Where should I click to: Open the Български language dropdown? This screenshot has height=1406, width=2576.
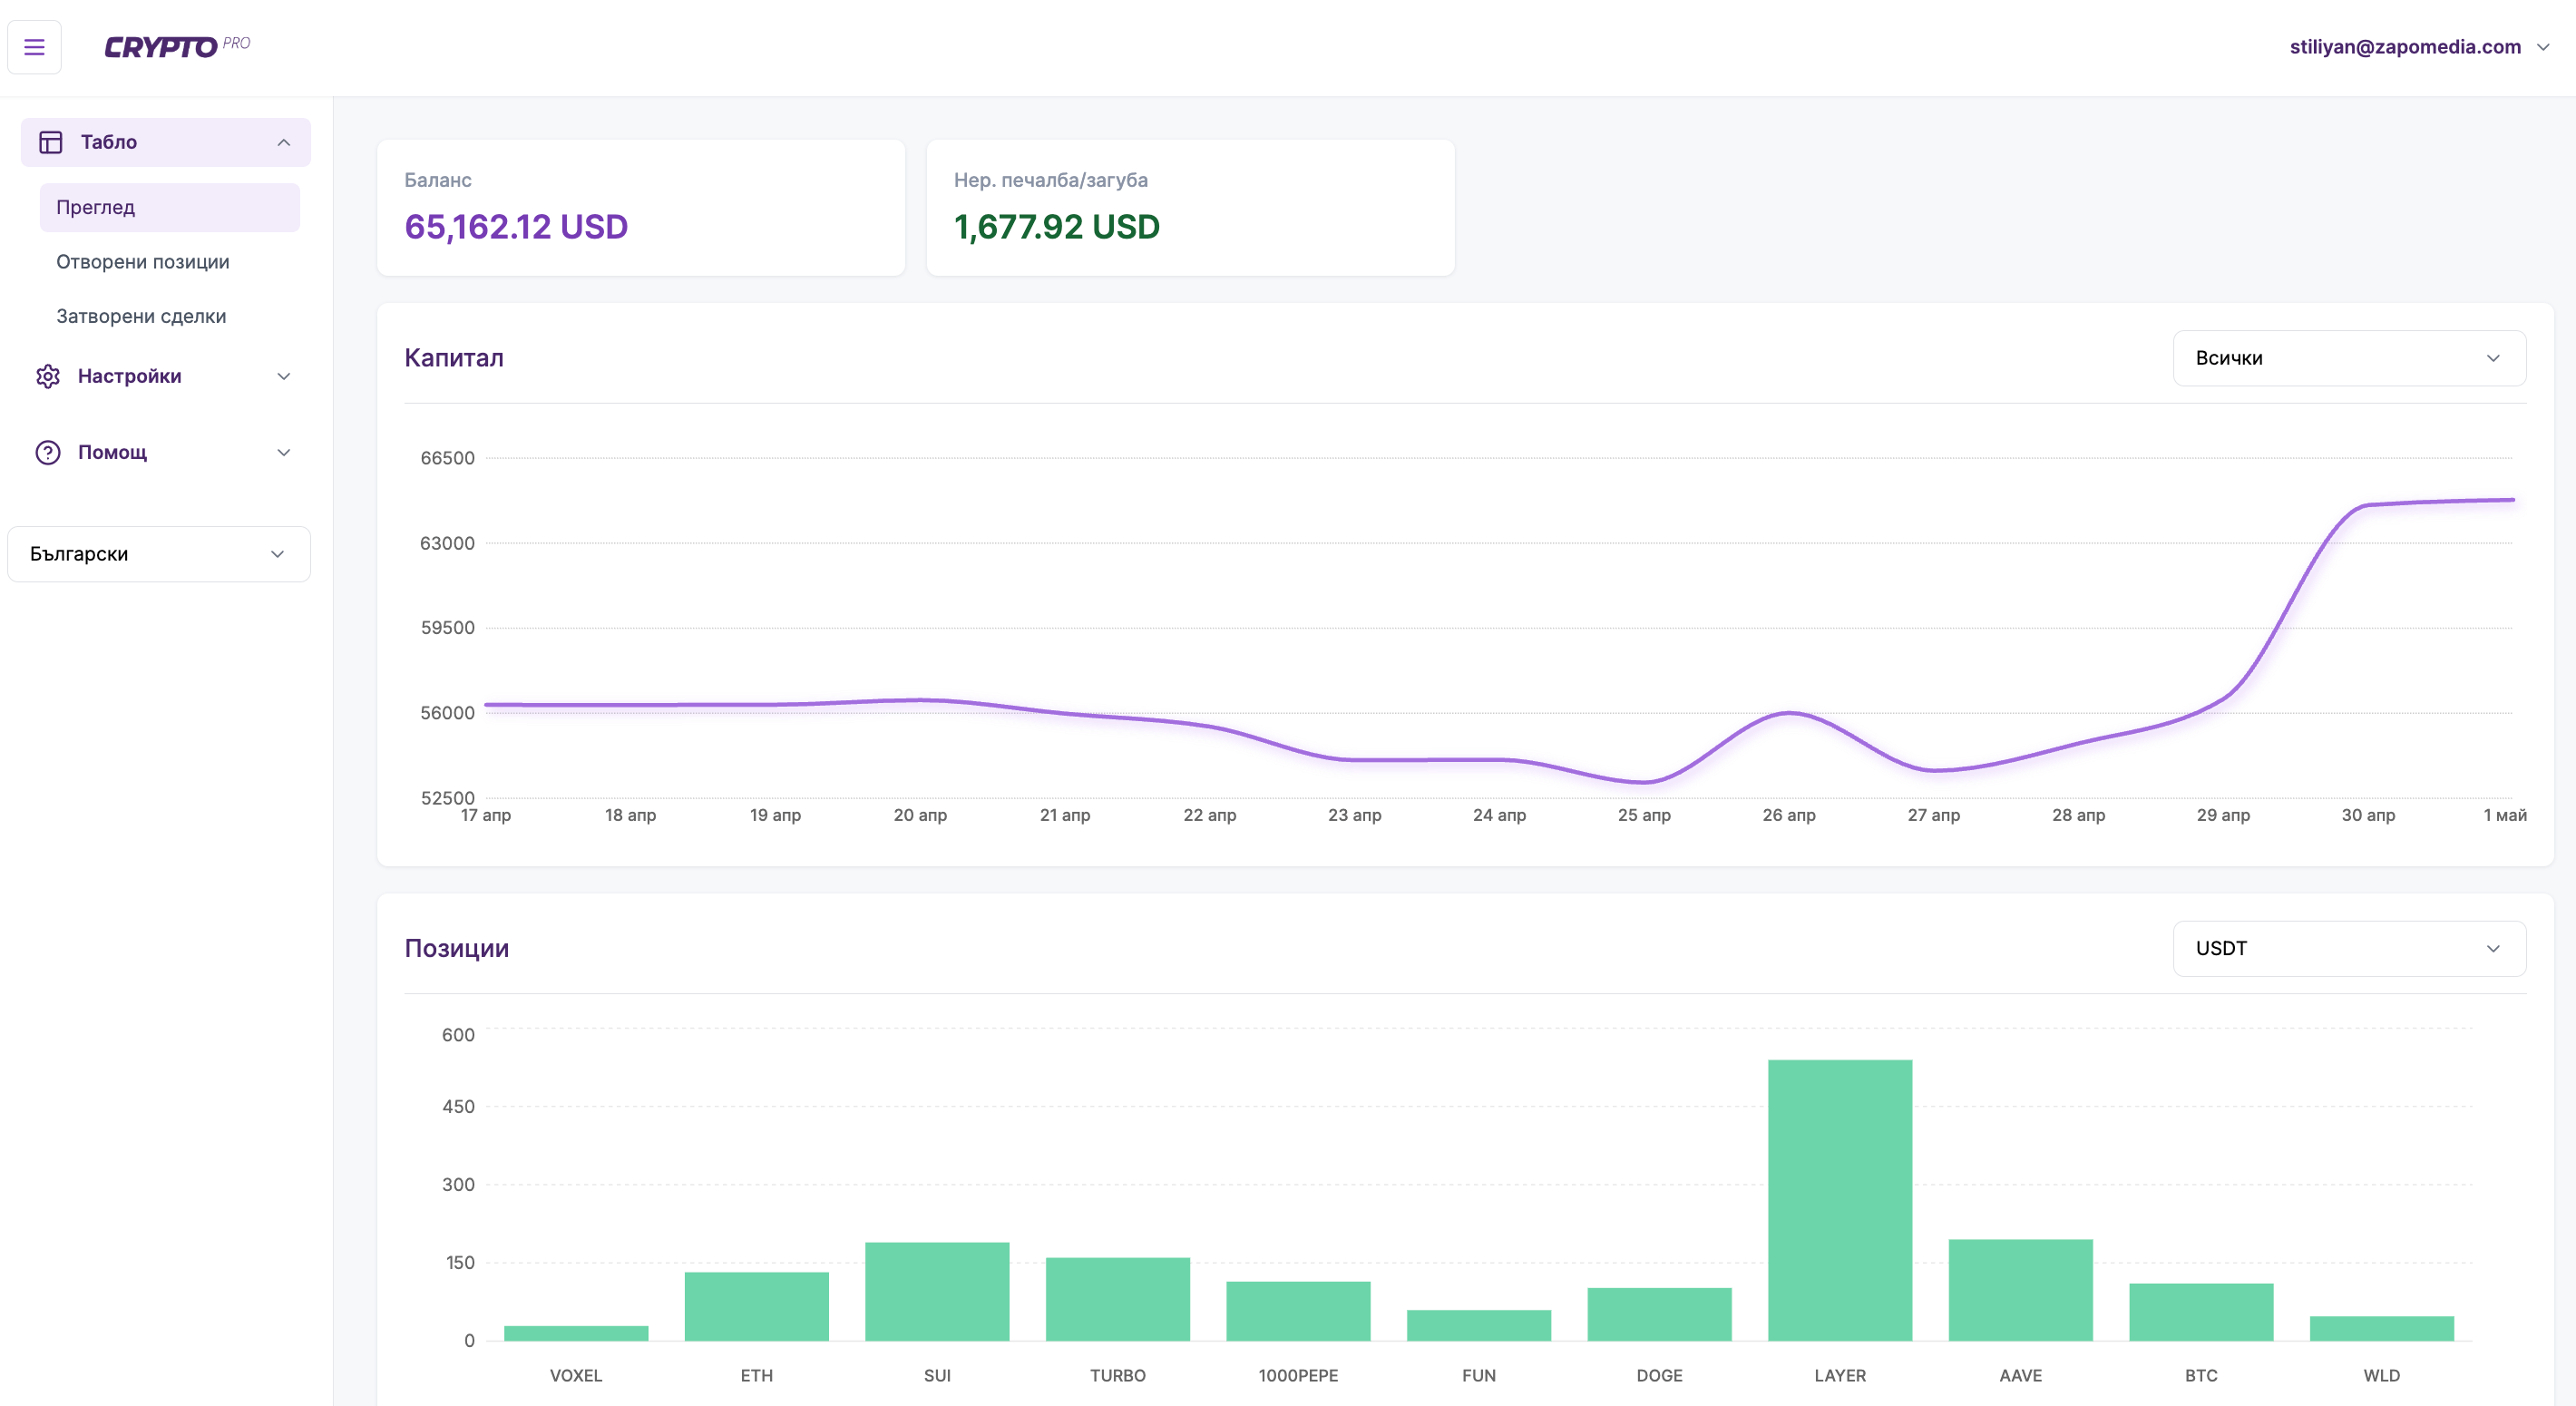(x=159, y=554)
